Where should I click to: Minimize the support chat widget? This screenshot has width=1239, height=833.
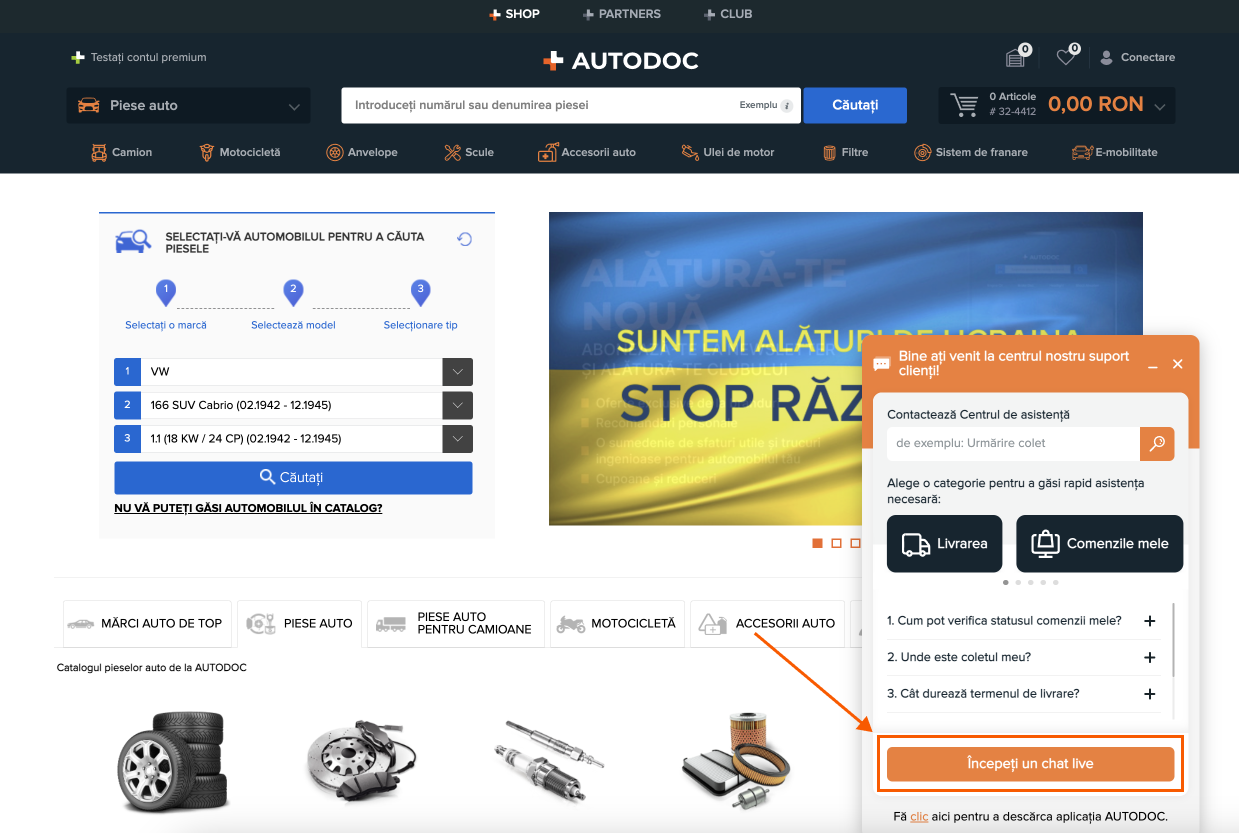(x=1152, y=365)
